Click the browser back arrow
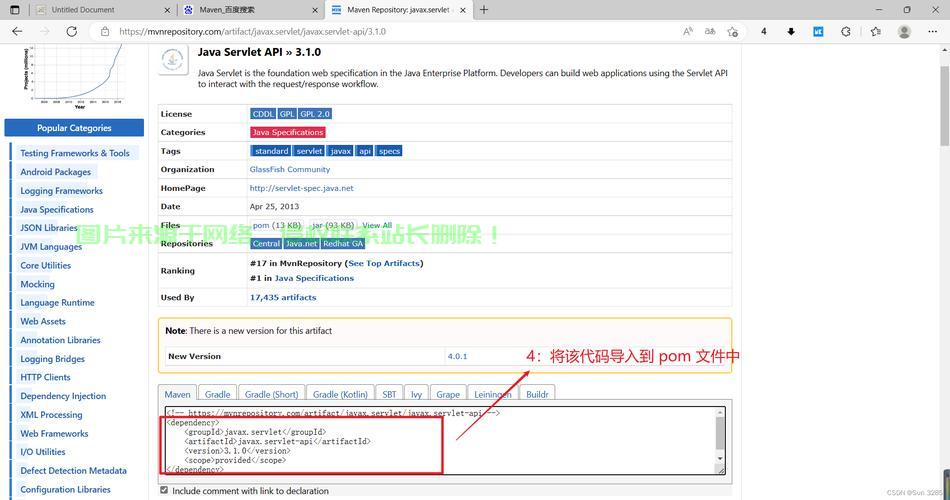This screenshot has height=500, width=950. (x=17, y=32)
